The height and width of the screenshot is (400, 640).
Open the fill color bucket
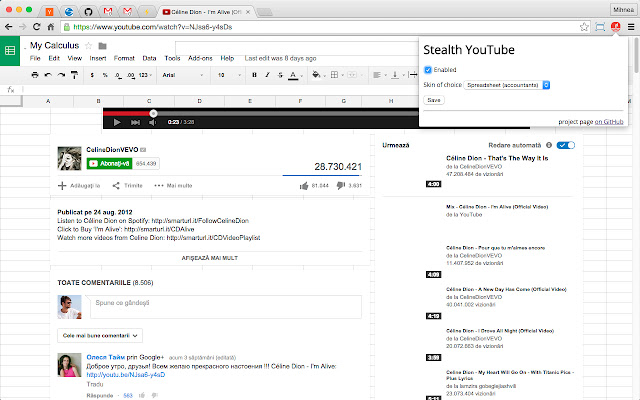pyautogui.click(x=316, y=75)
